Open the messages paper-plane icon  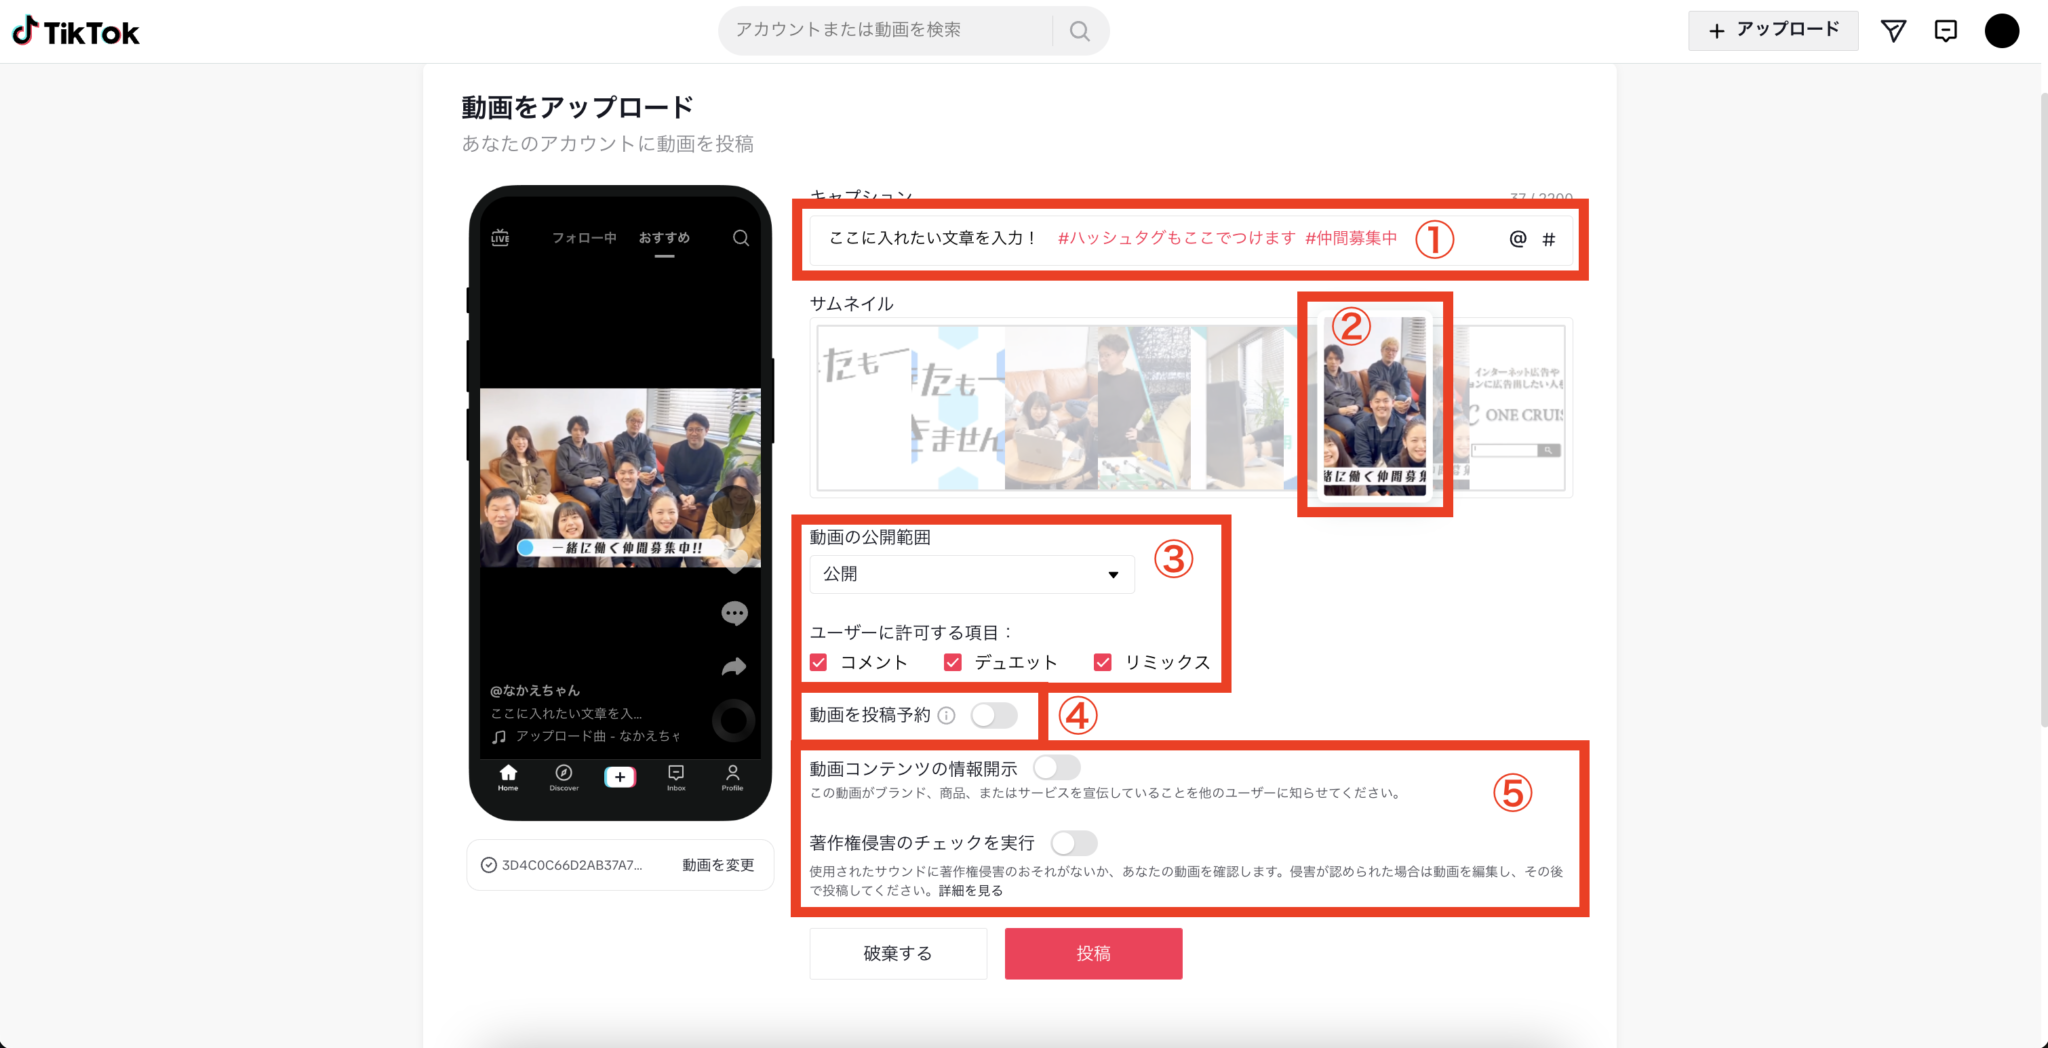(x=1893, y=31)
